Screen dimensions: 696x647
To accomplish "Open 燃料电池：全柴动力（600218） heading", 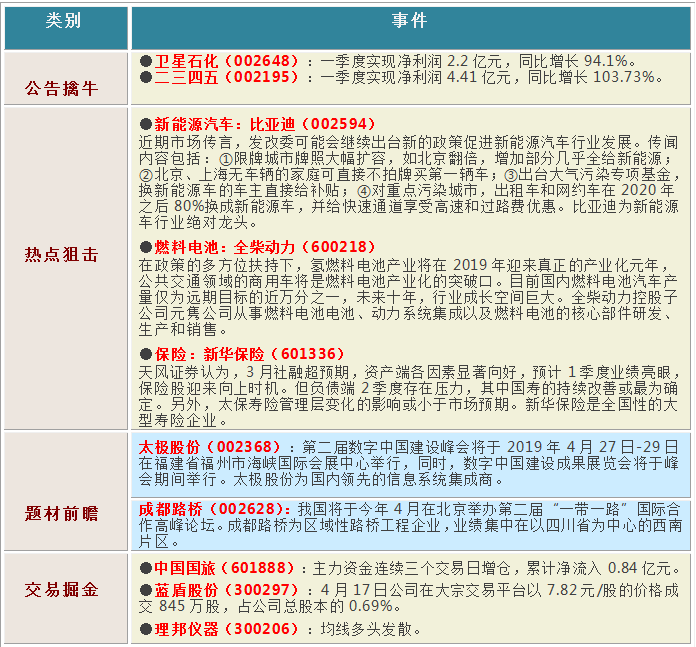I will [265, 247].
